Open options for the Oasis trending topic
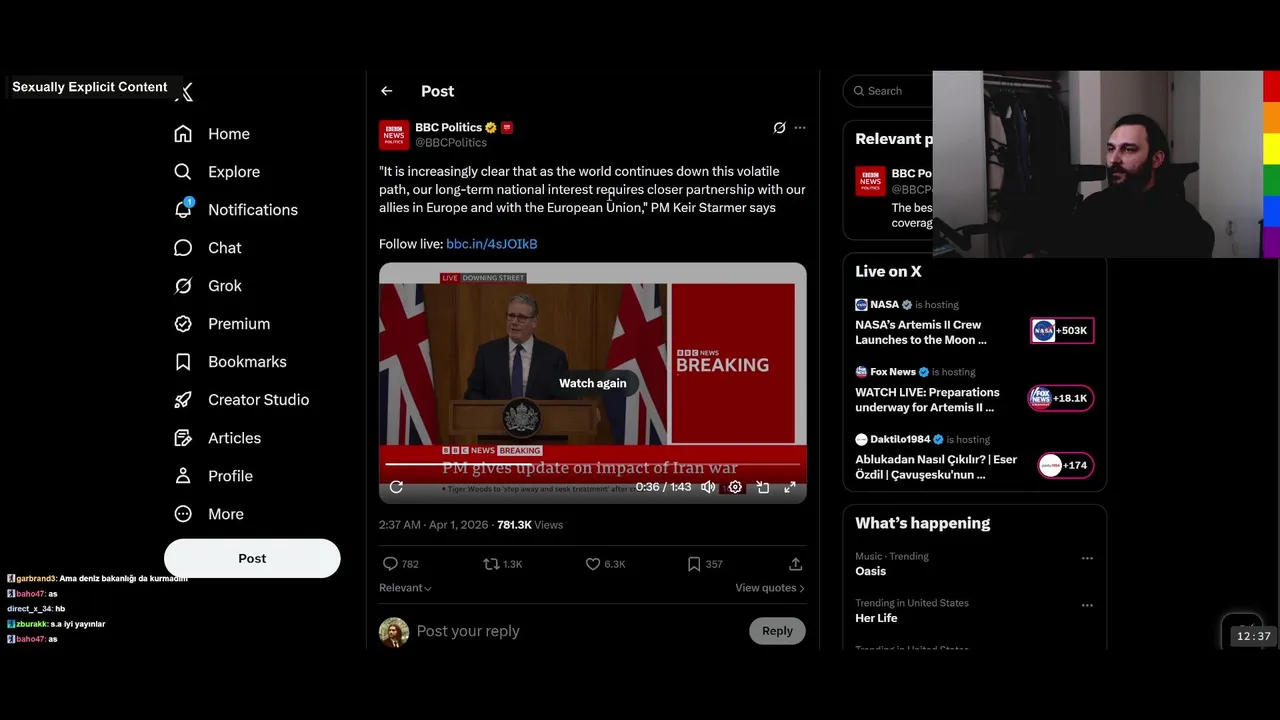 1087,558
